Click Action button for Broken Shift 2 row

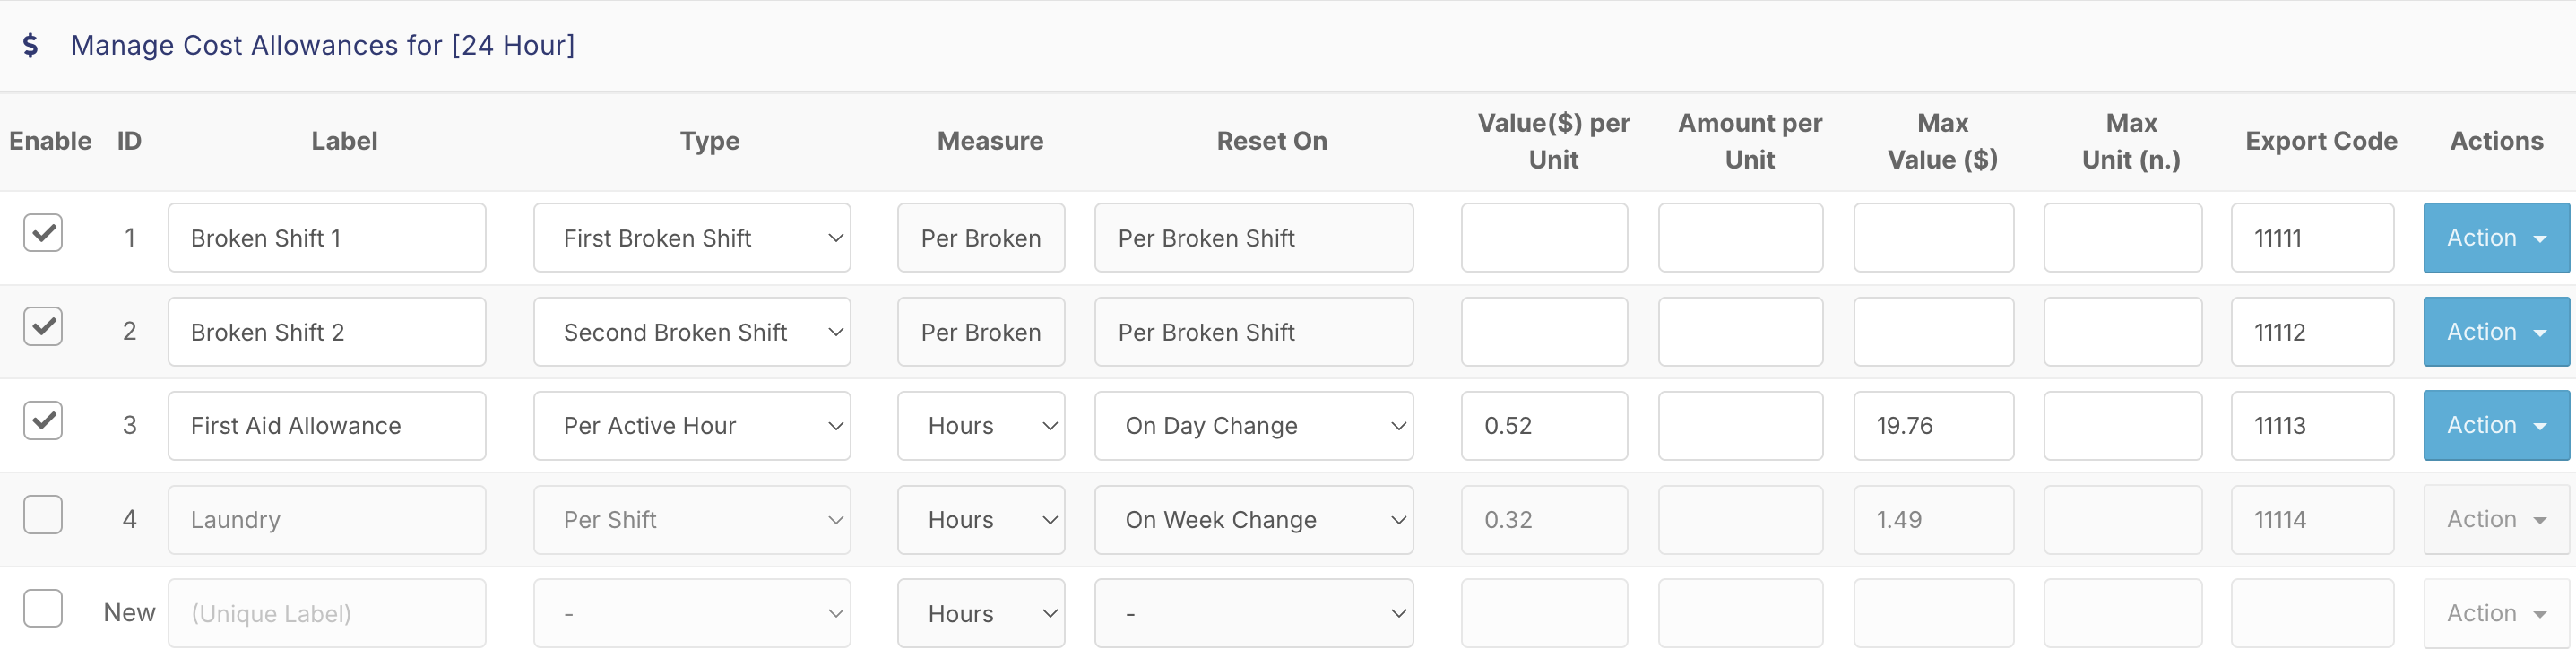[2495, 332]
